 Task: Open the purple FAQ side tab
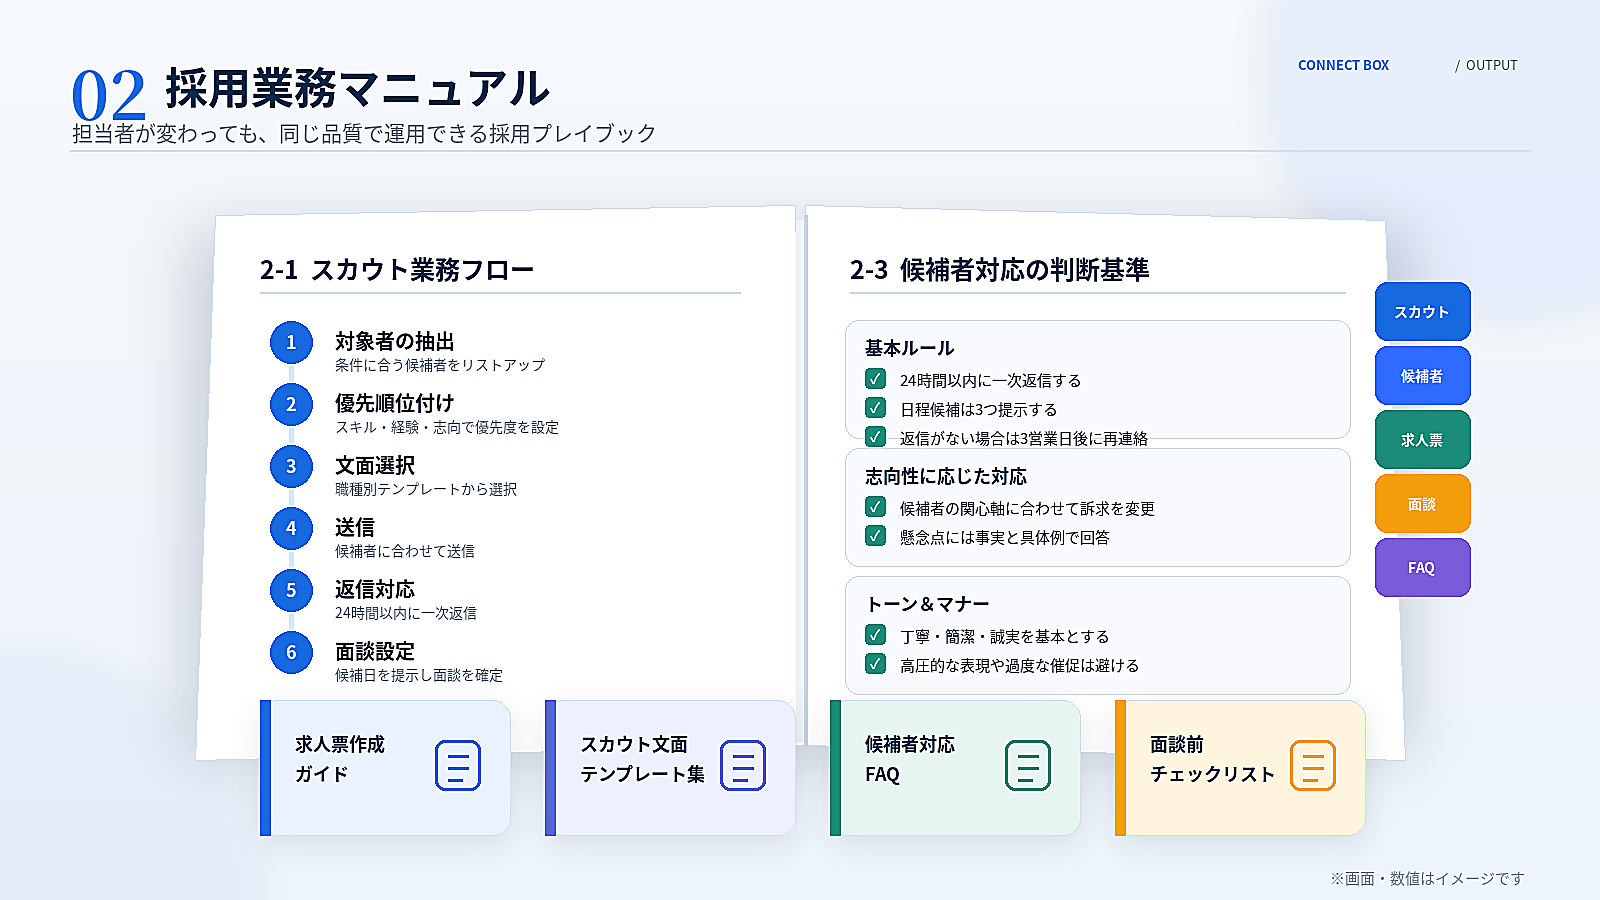coord(1422,568)
